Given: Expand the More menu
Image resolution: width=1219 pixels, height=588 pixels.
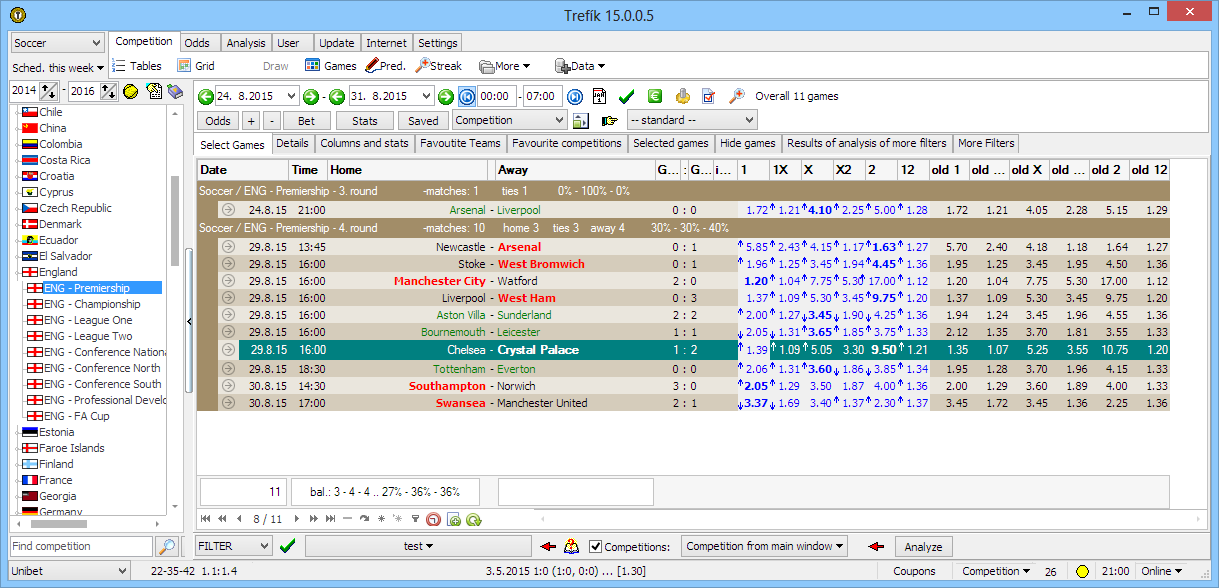Looking at the screenshot, I should coord(504,66).
